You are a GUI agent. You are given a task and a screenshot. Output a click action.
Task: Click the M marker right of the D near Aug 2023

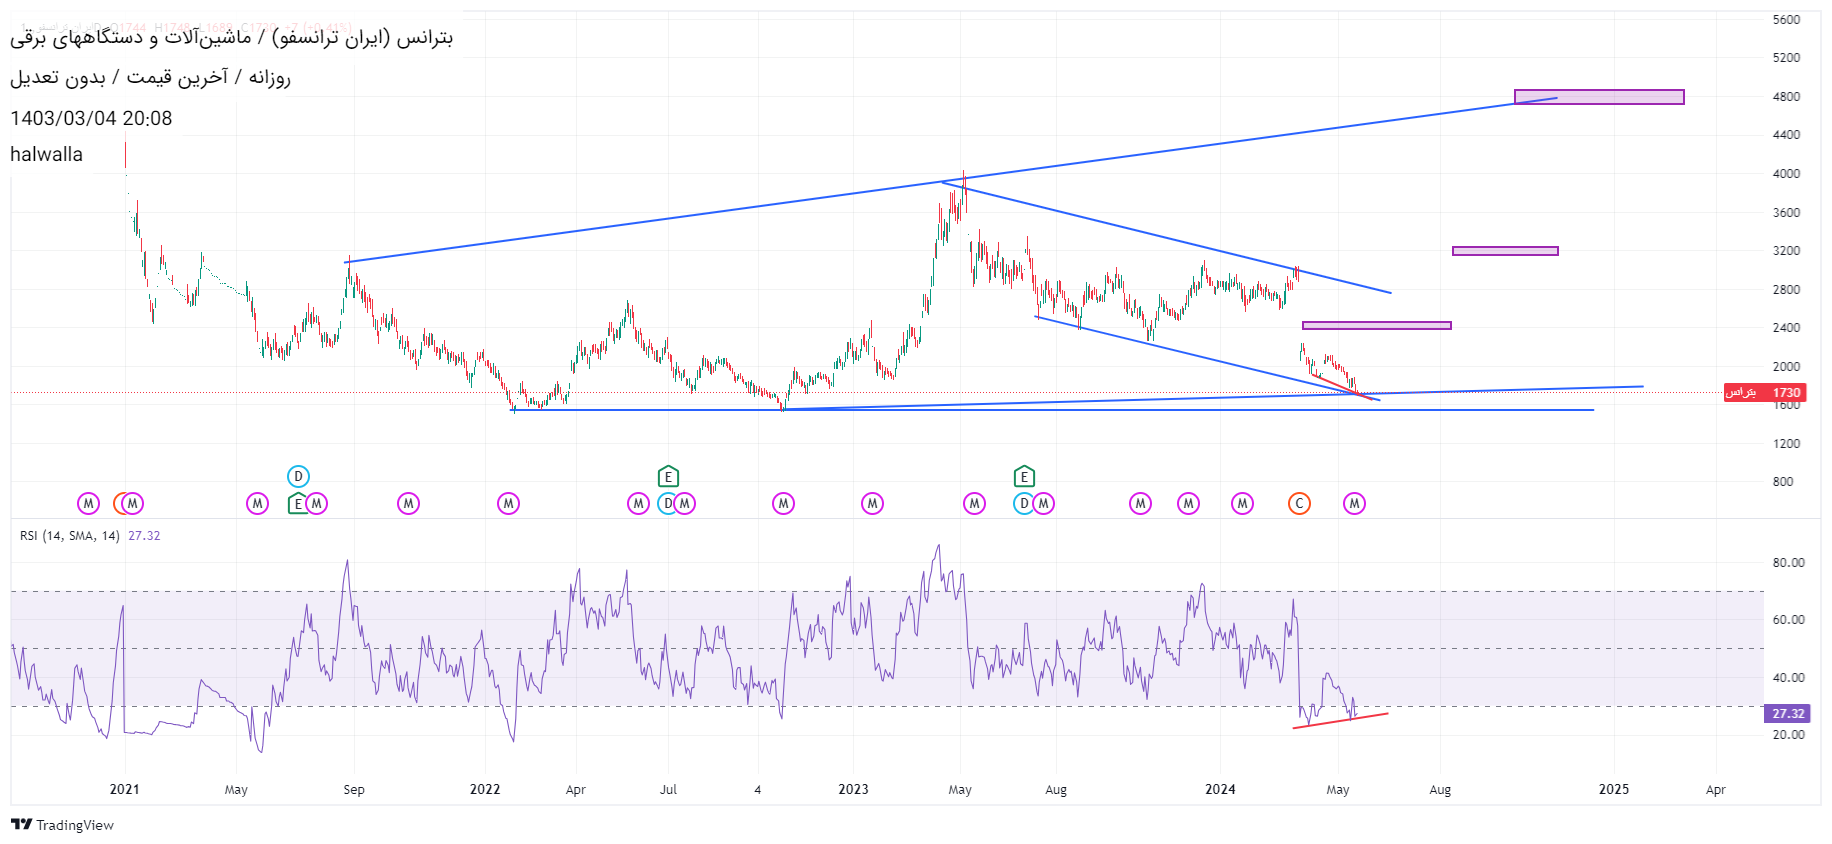[x=1044, y=503]
